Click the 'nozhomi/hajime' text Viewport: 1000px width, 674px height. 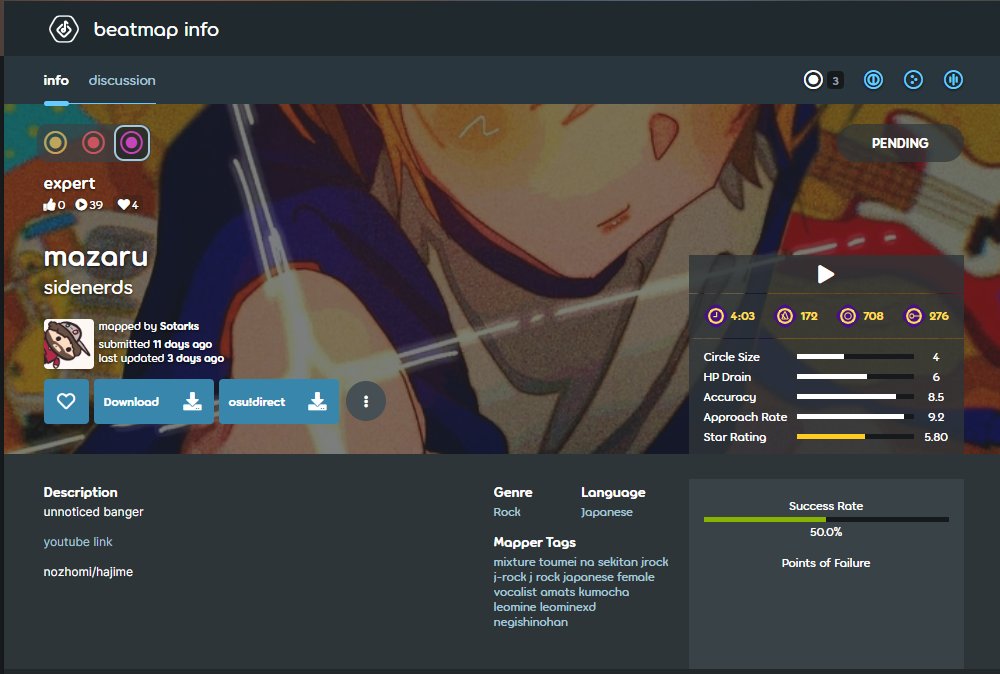(x=88, y=572)
